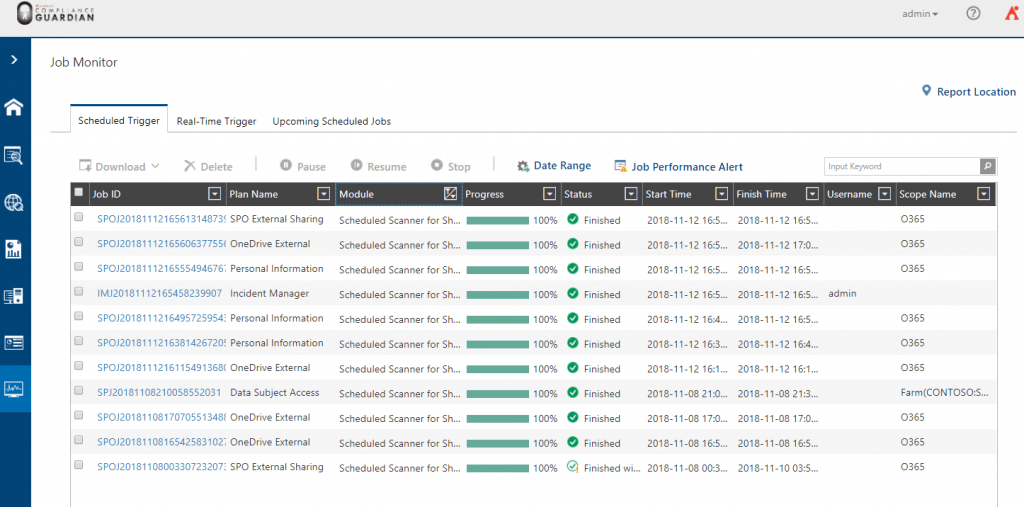This screenshot has width=1024, height=507.
Task: Click progress bar of Incident Manager row
Action: pyautogui.click(x=498, y=295)
